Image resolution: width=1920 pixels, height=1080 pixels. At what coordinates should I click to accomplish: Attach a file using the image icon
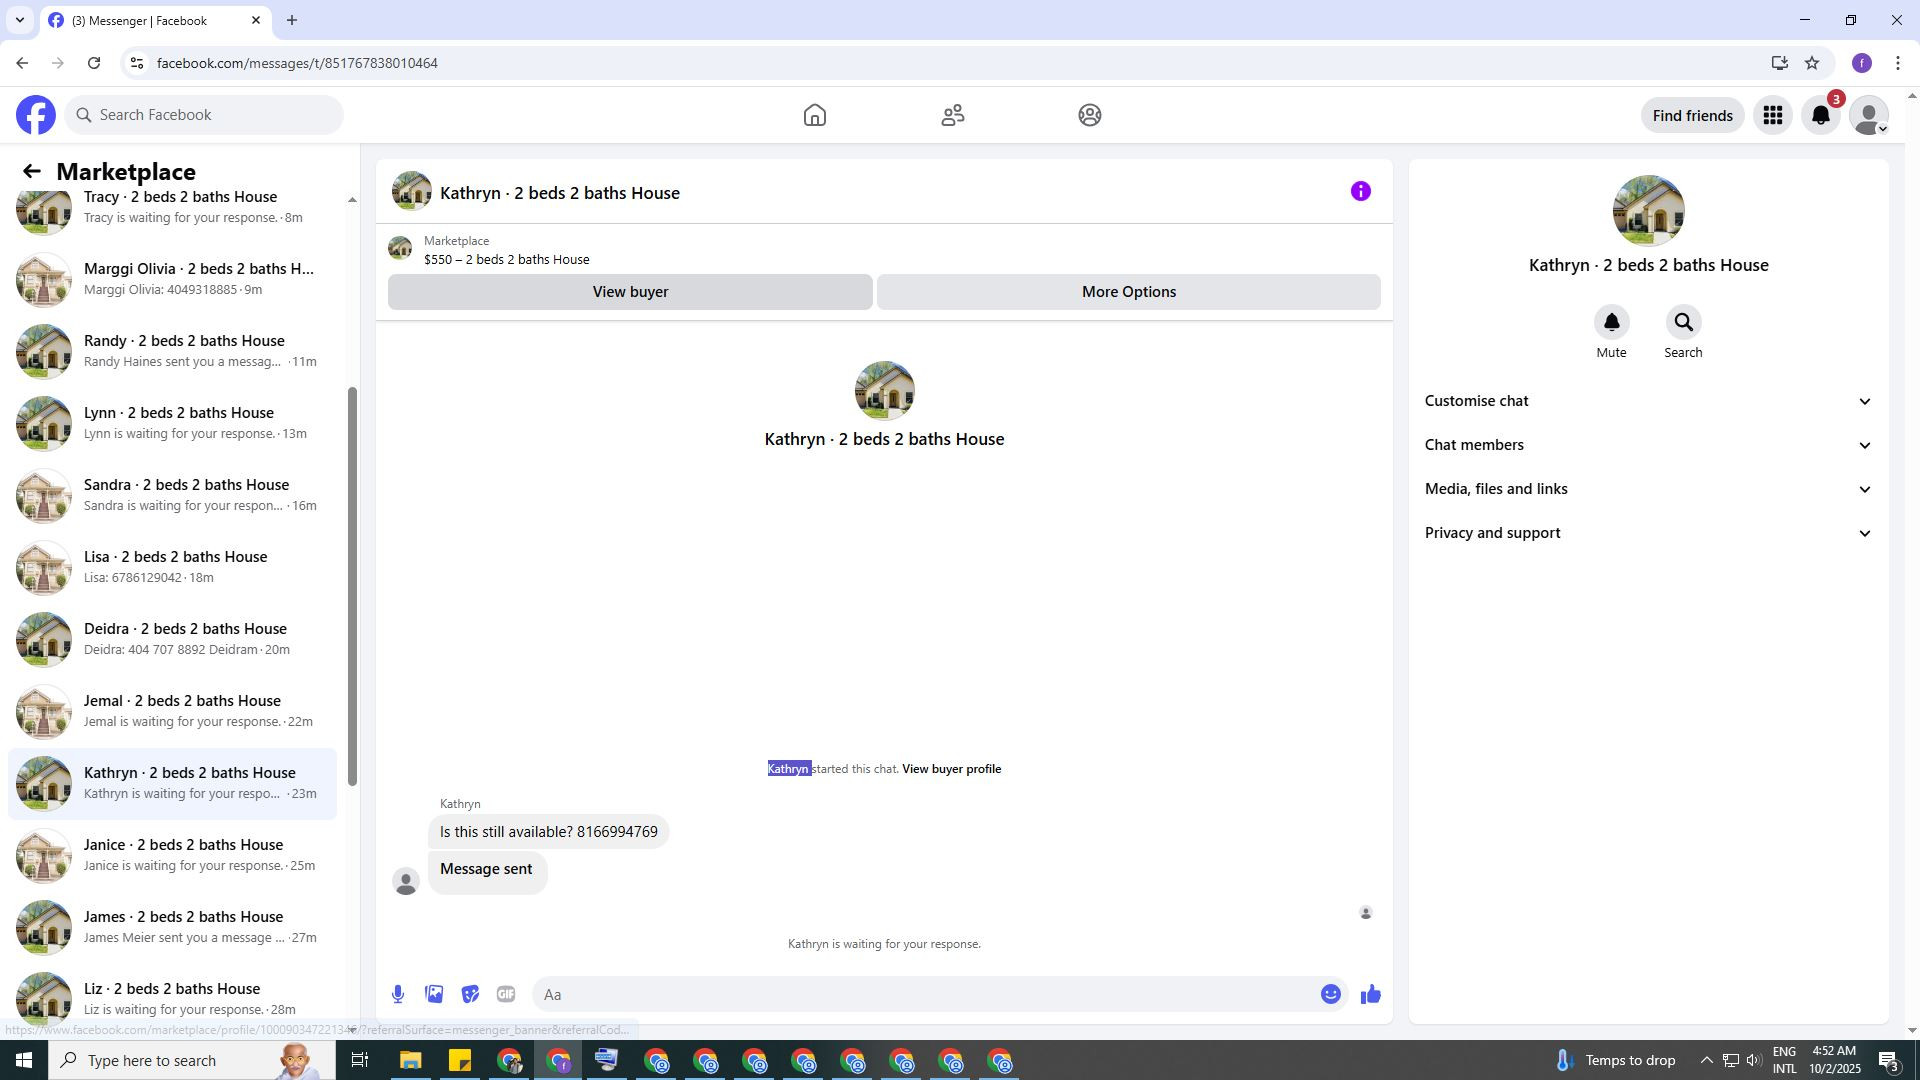[434, 994]
